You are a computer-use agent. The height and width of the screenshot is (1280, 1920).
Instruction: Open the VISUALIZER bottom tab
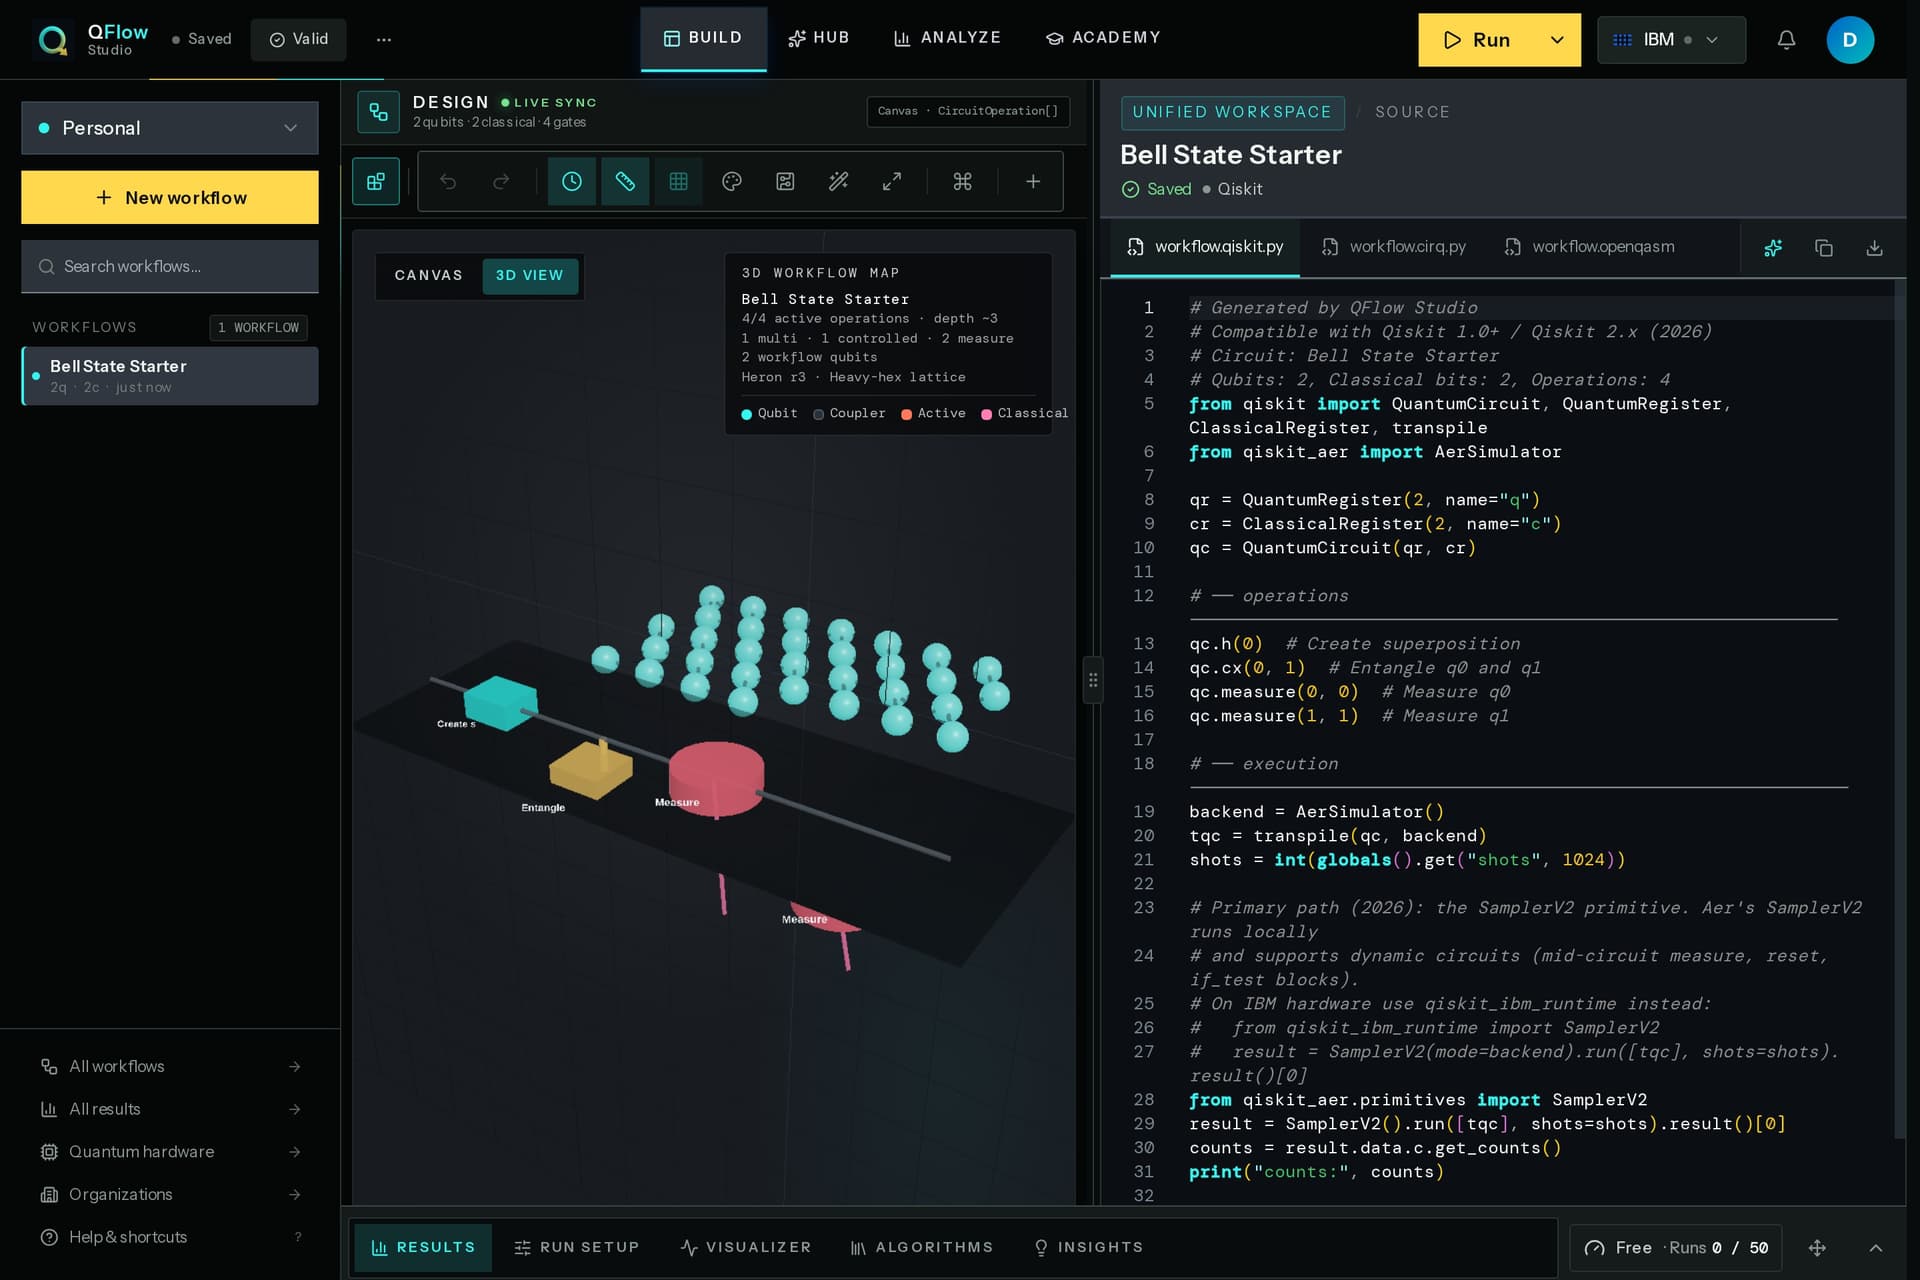pyautogui.click(x=746, y=1248)
